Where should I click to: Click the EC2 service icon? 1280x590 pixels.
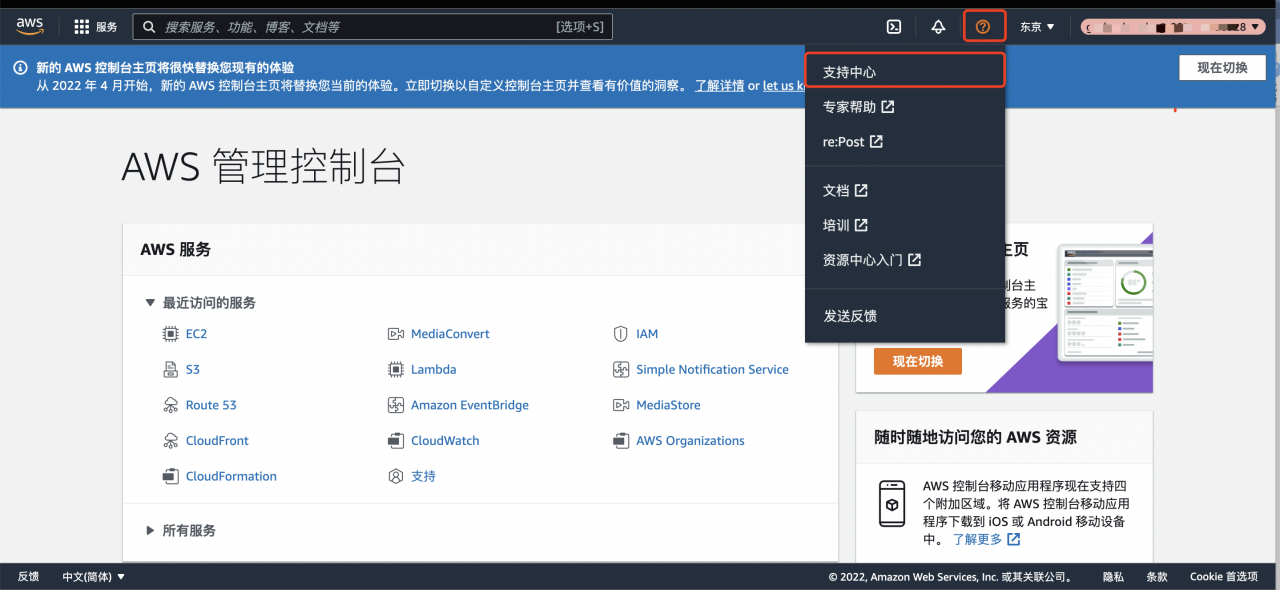coord(170,334)
